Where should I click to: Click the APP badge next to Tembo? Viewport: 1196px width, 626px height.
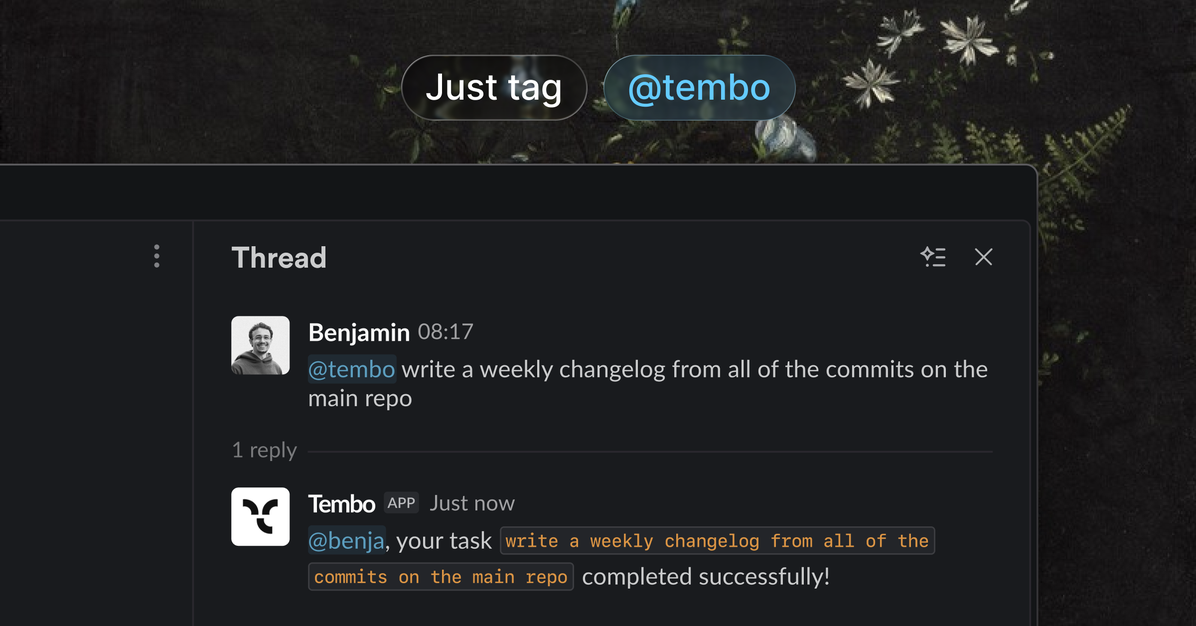400,503
